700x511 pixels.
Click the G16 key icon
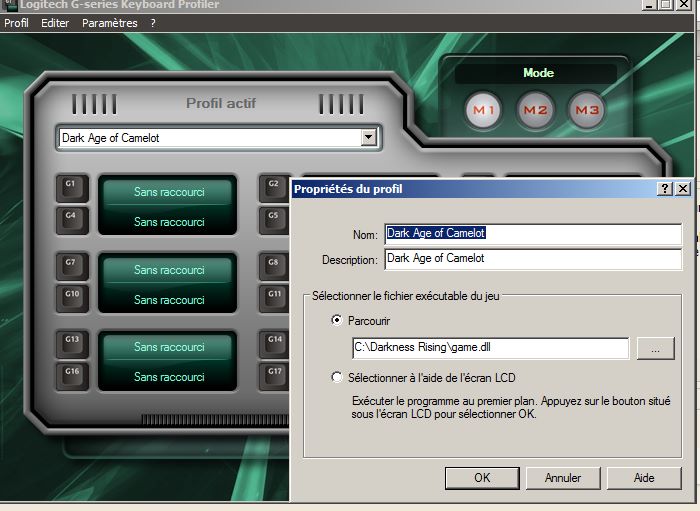pyautogui.click(x=72, y=376)
